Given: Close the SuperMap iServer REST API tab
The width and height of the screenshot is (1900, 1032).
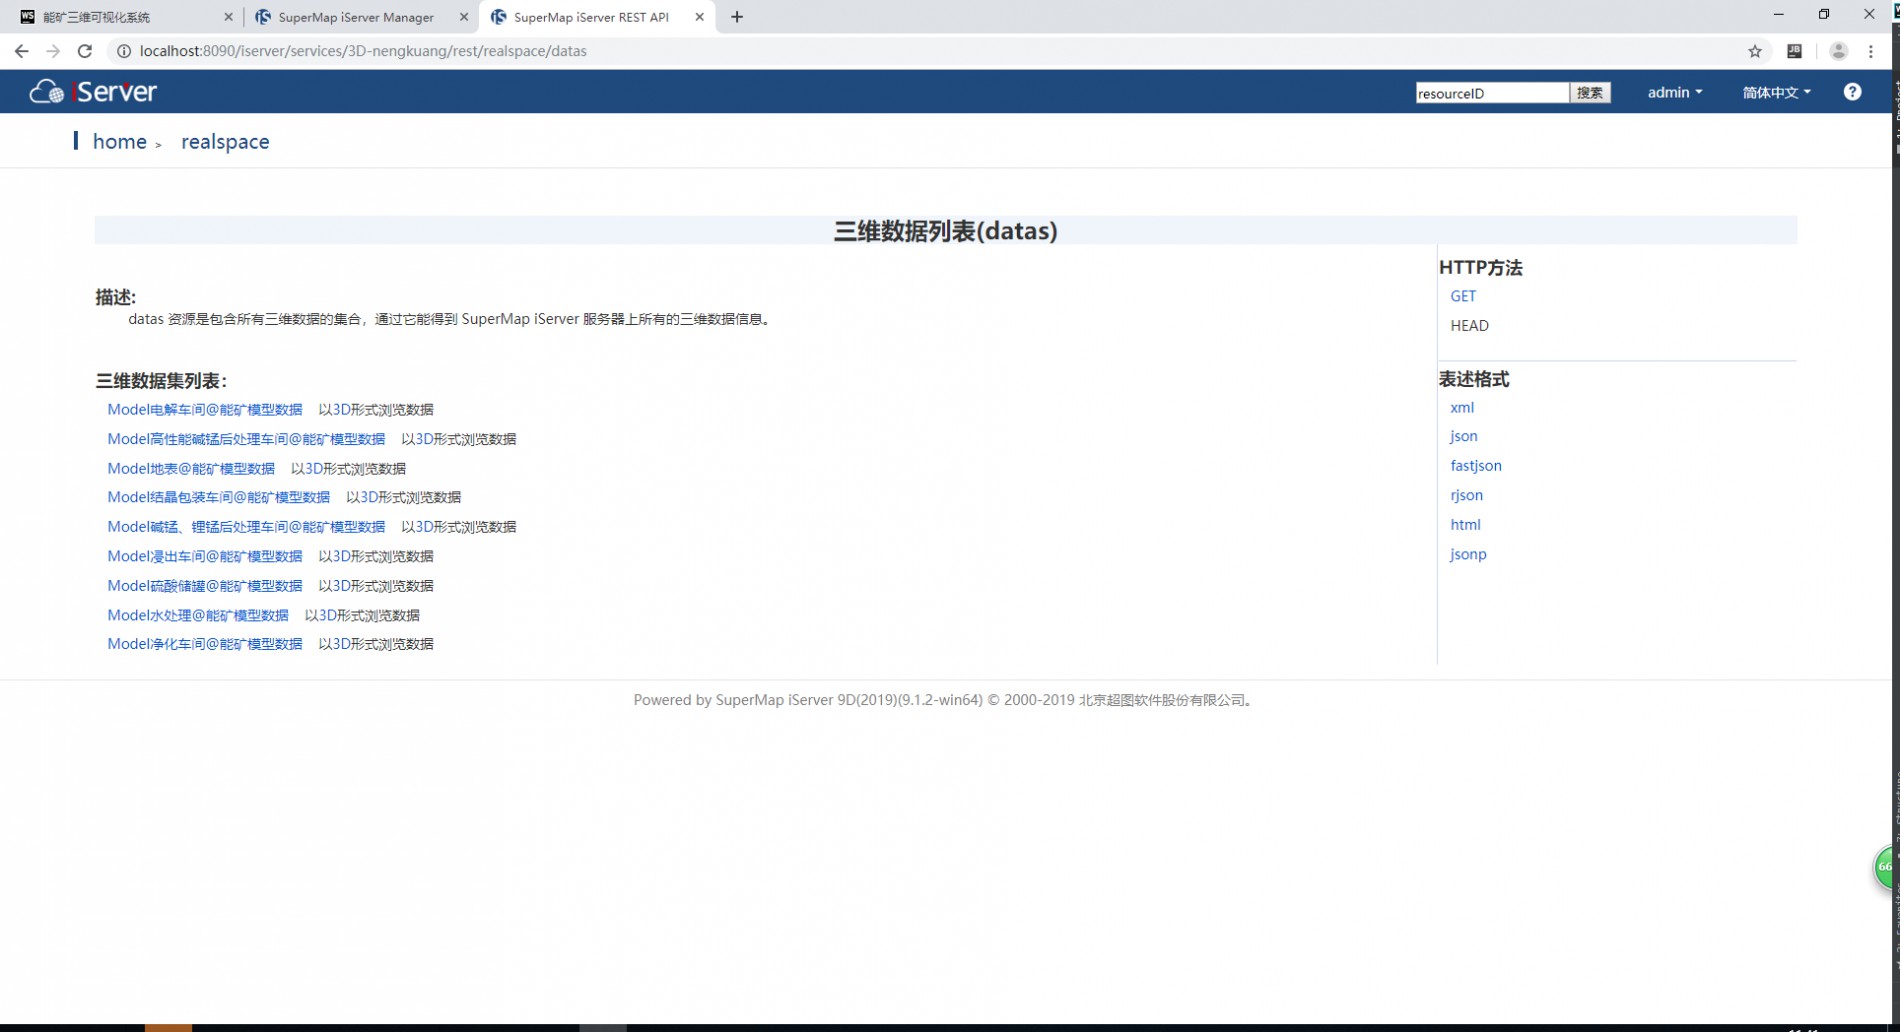Looking at the screenshot, I should point(700,17).
